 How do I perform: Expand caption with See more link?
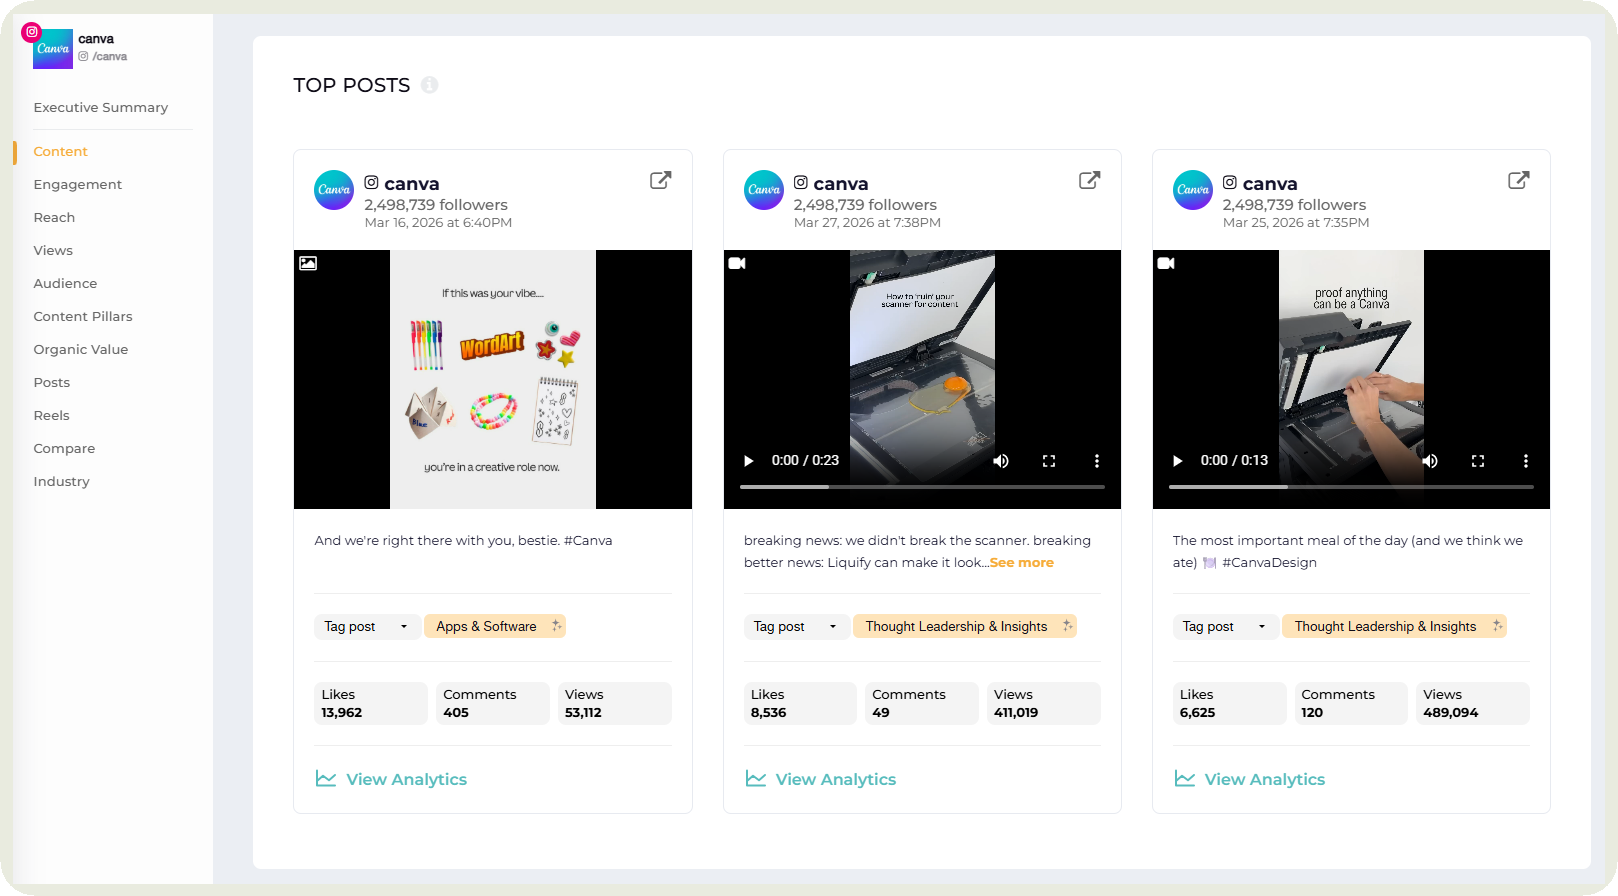click(x=1022, y=562)
